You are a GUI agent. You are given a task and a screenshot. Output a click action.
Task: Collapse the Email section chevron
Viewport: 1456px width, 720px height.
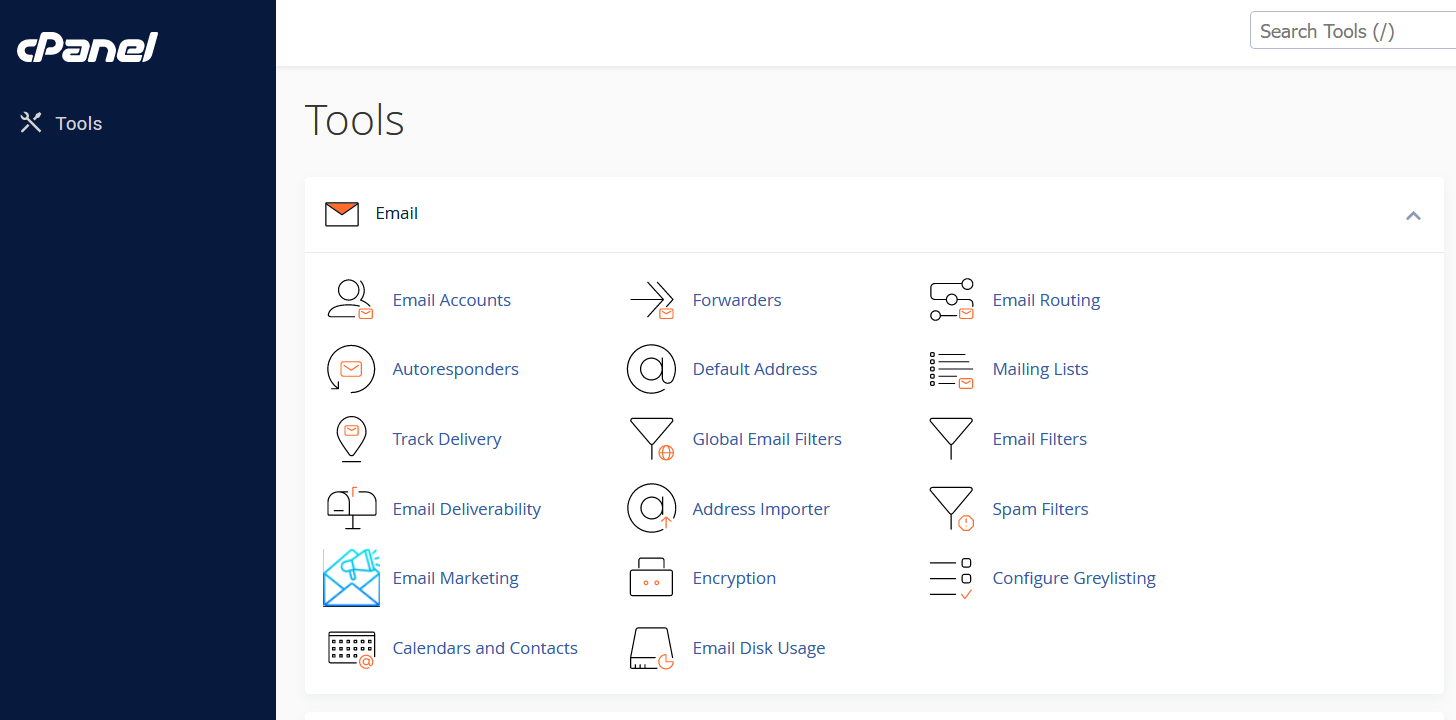(x=1413, y=215)
